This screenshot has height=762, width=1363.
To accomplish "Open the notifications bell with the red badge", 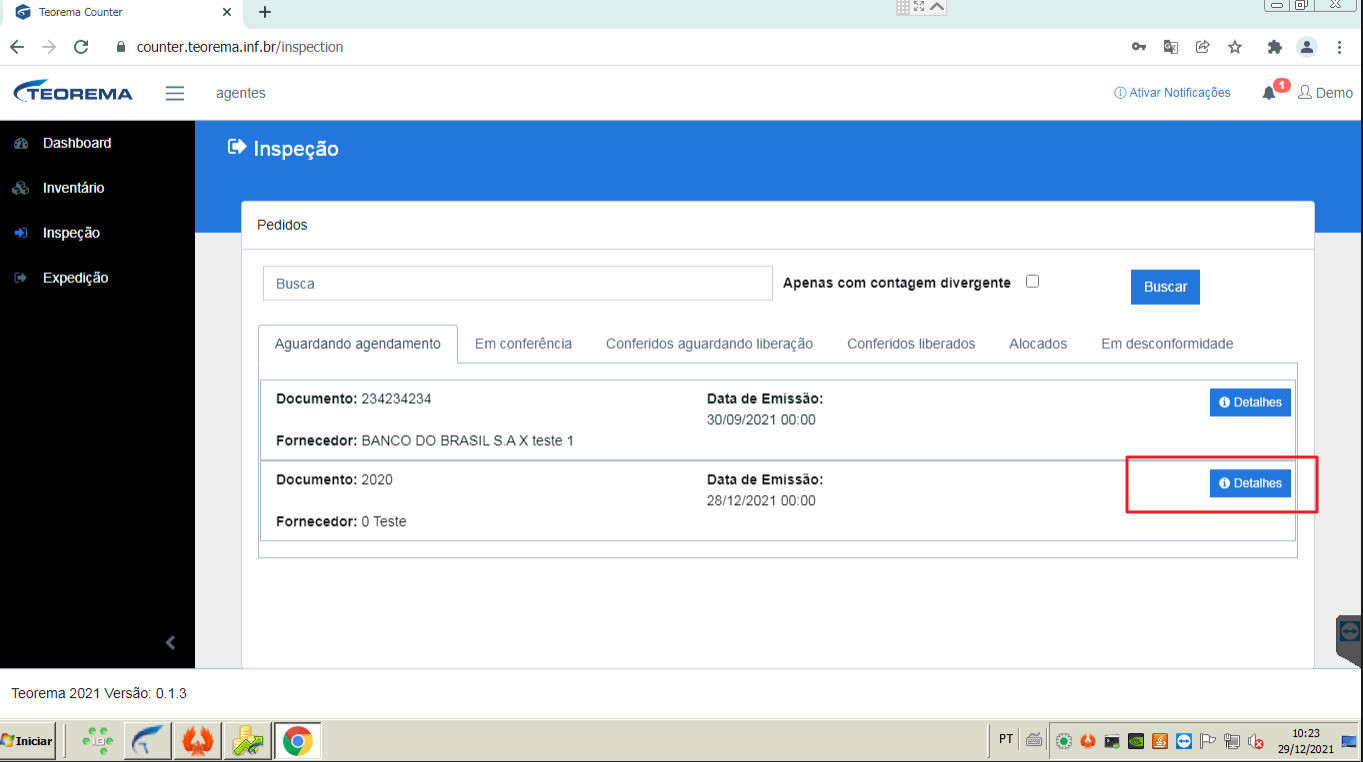I will tap(1269, 93).
